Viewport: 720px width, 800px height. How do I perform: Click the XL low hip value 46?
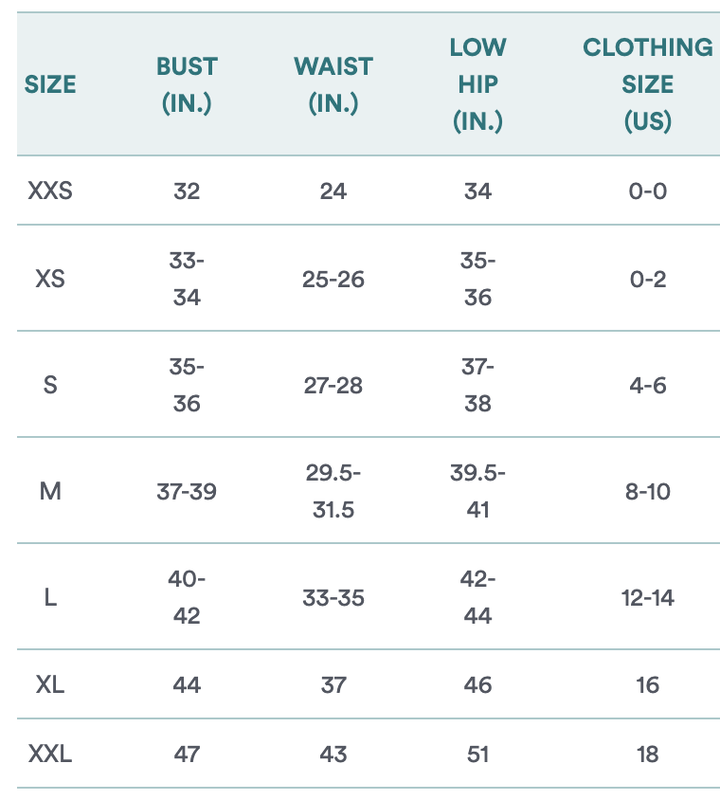478,685
